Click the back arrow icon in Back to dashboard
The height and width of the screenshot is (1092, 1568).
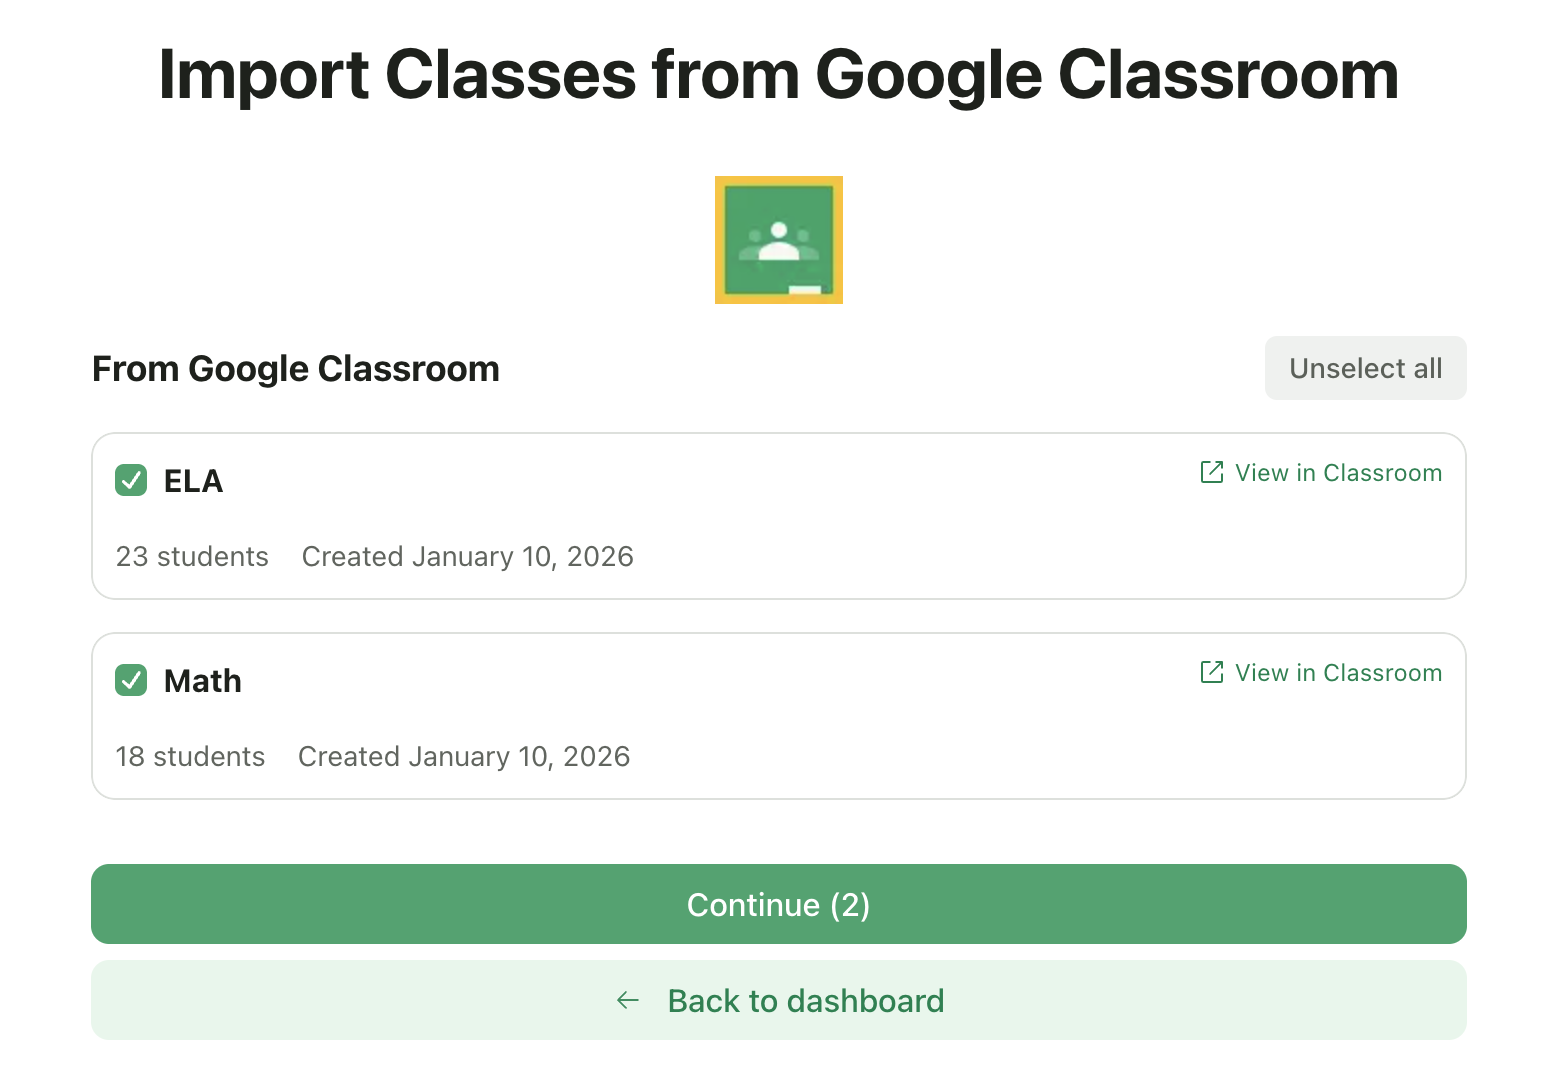(x=627, y=1000)
